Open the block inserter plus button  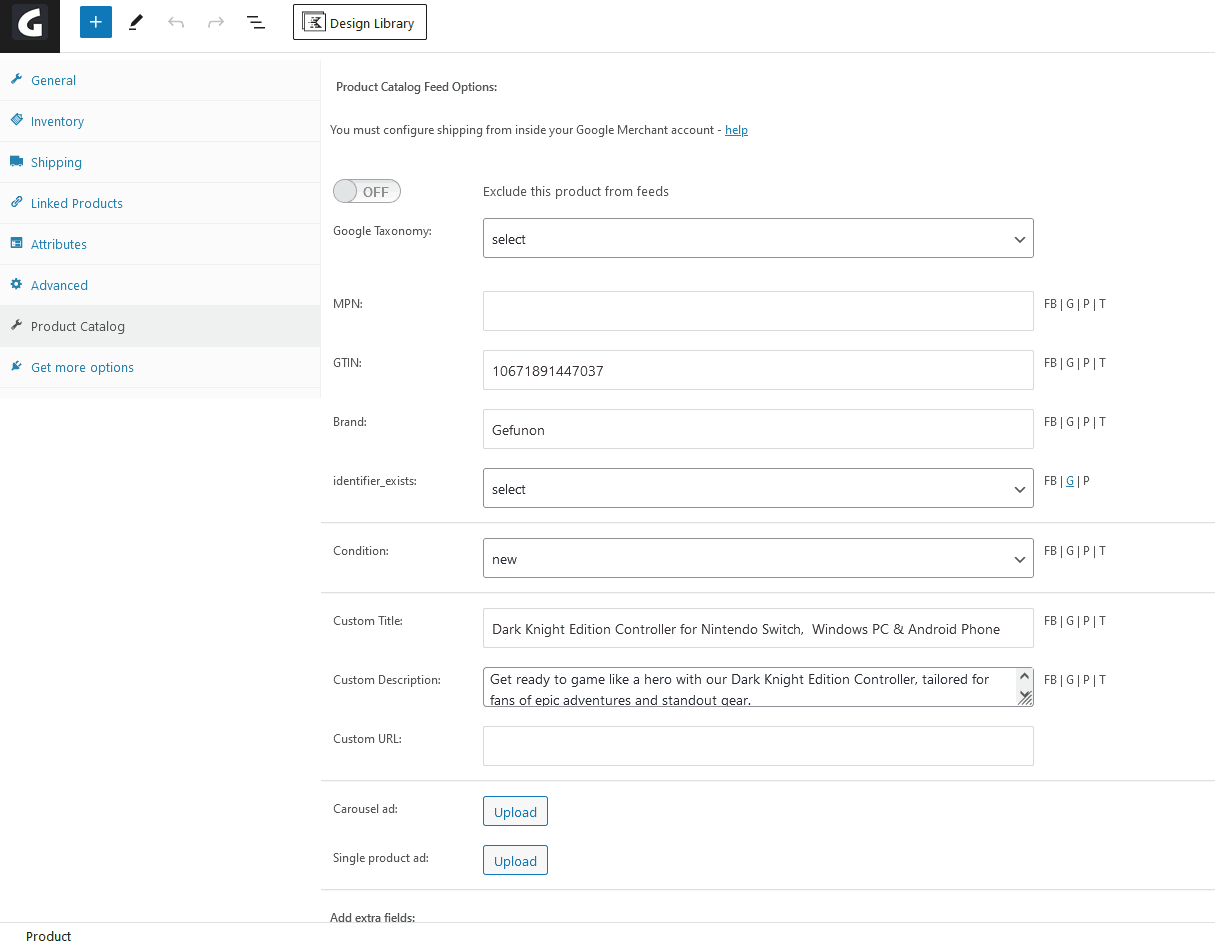point(96,22)
